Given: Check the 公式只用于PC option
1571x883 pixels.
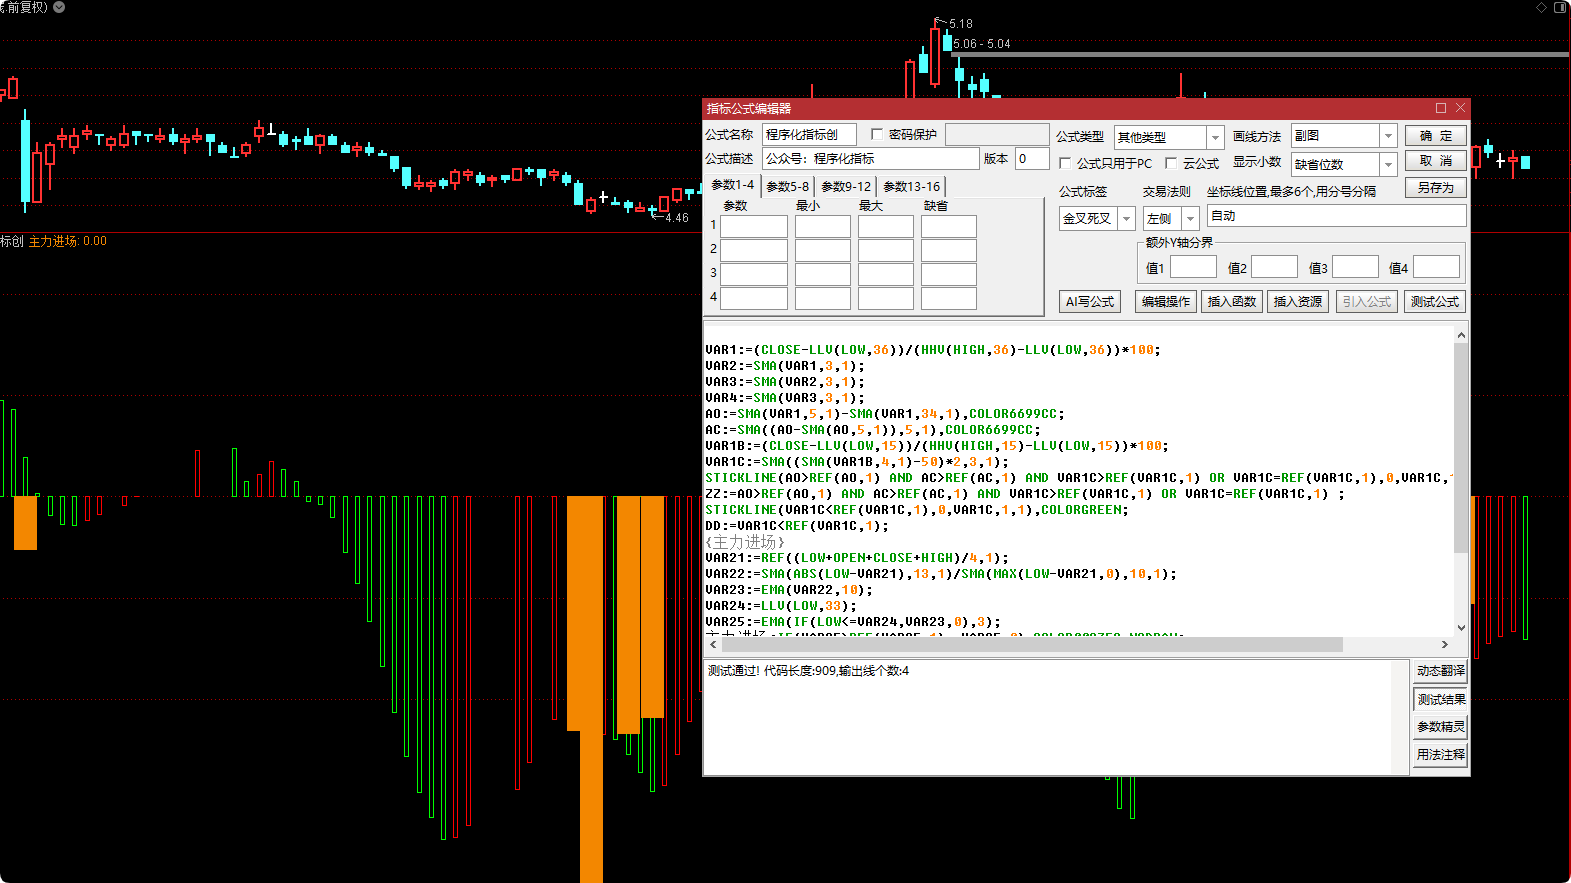Looking at the screenshot, I should point(1065,163).
